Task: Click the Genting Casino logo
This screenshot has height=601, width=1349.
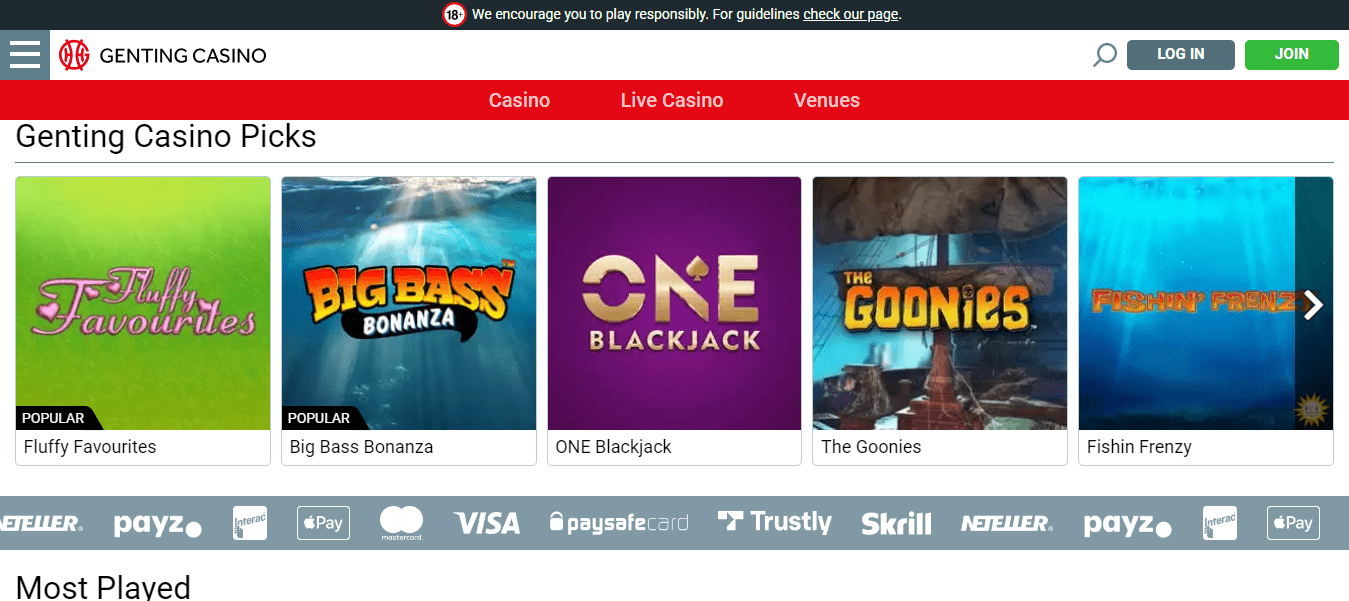Action: 163,55
